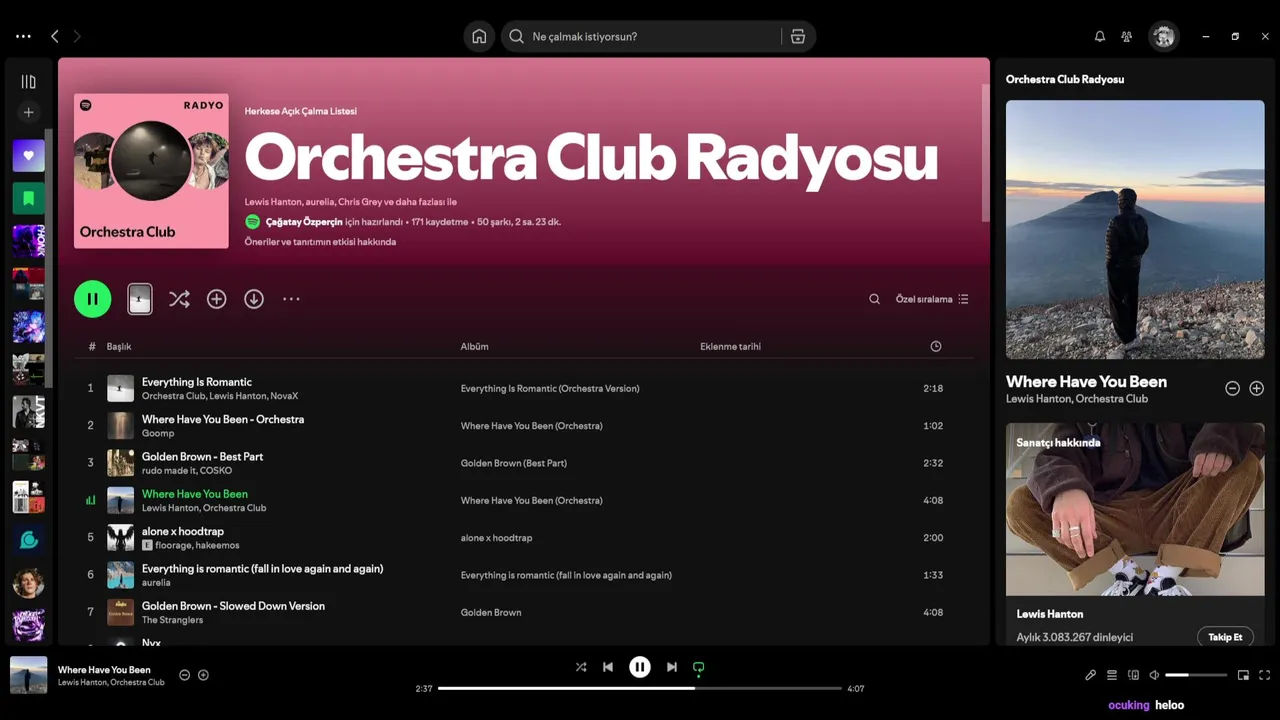
Task: Open the Özel sıralama sort dropdown
Action: click(x=932, y=299)
